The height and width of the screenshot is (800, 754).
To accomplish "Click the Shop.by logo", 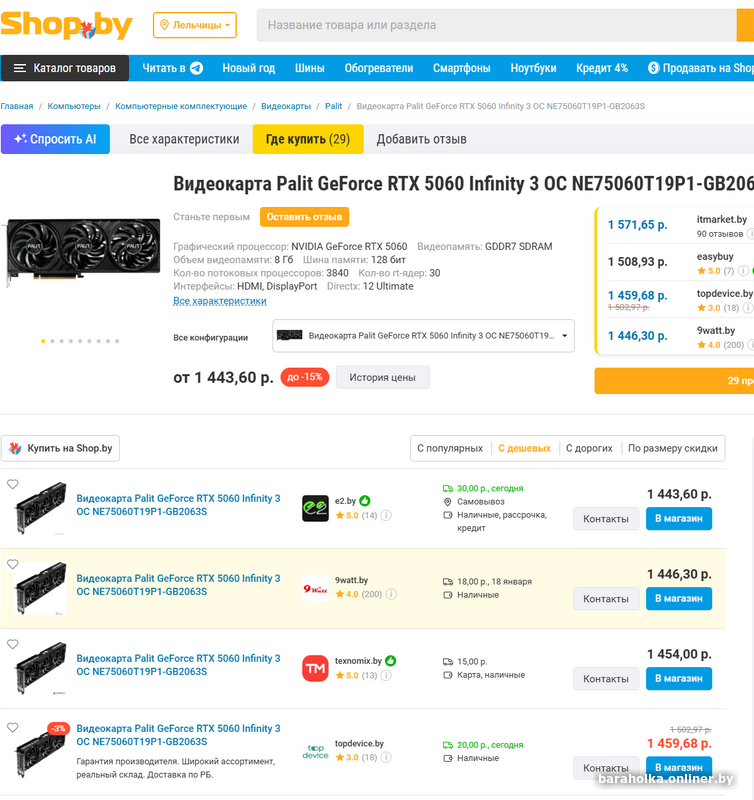I will [66, 25].
